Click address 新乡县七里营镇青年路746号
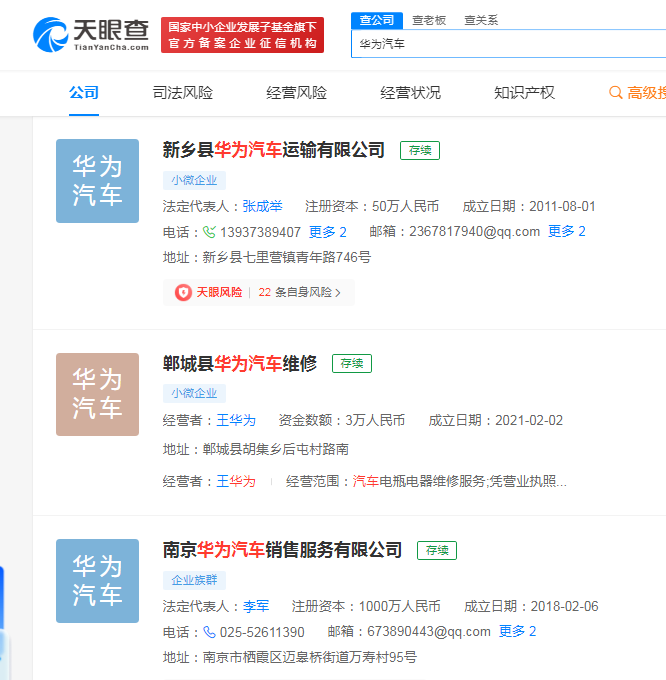This screenshot has width=666, height=680. [287, 257]
